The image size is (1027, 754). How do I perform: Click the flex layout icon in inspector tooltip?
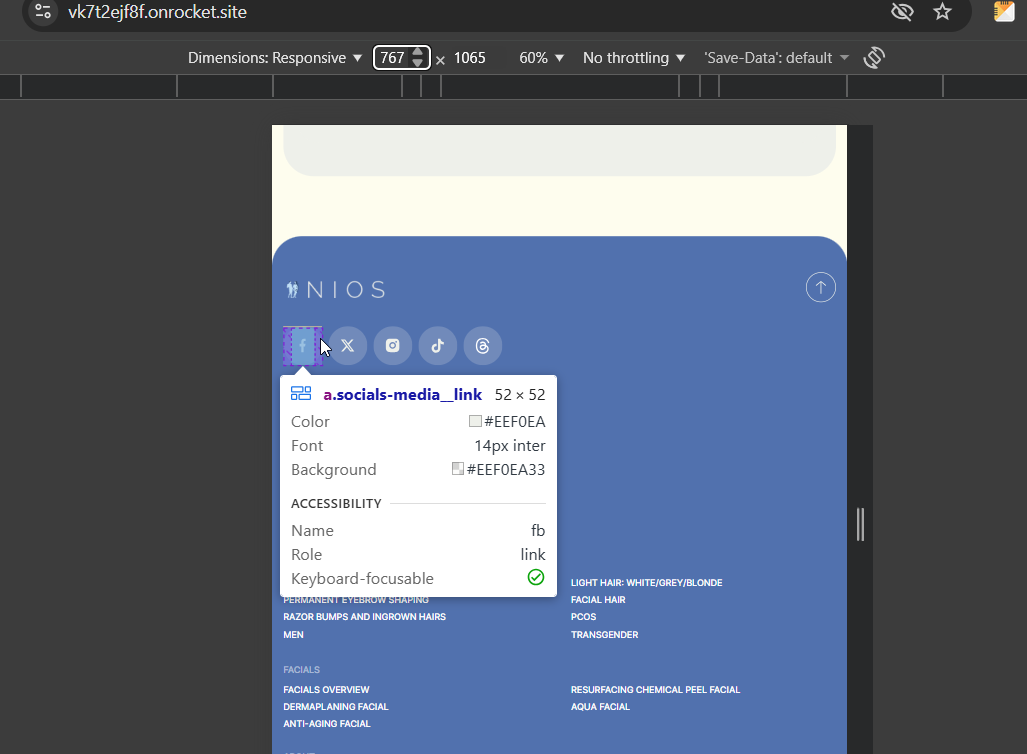(301, 393)
